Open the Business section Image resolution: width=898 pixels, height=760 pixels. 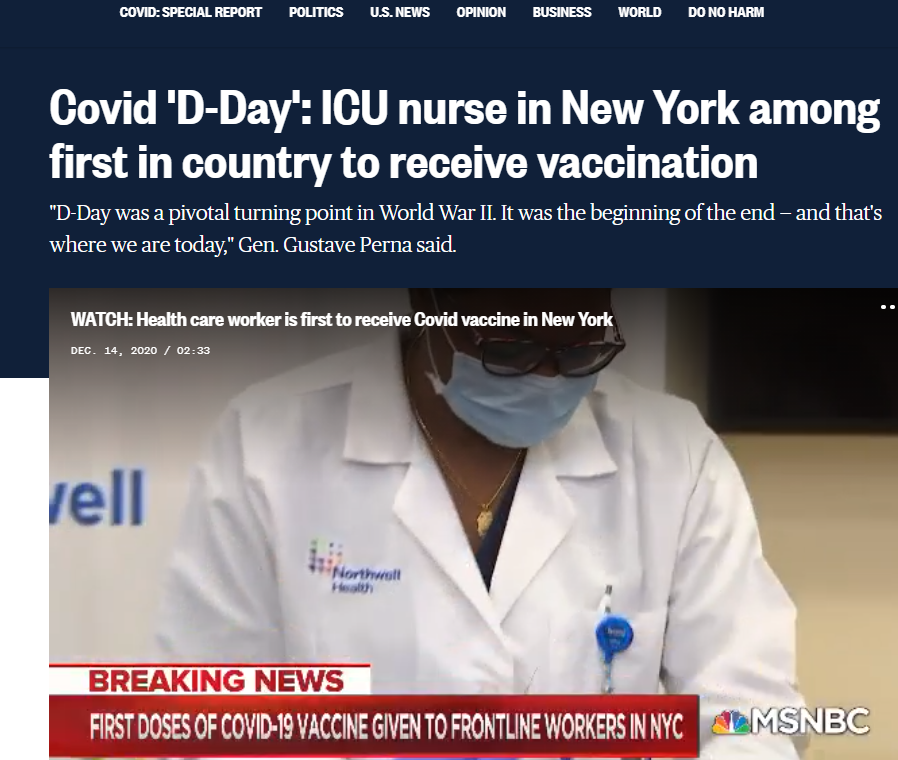561,12
